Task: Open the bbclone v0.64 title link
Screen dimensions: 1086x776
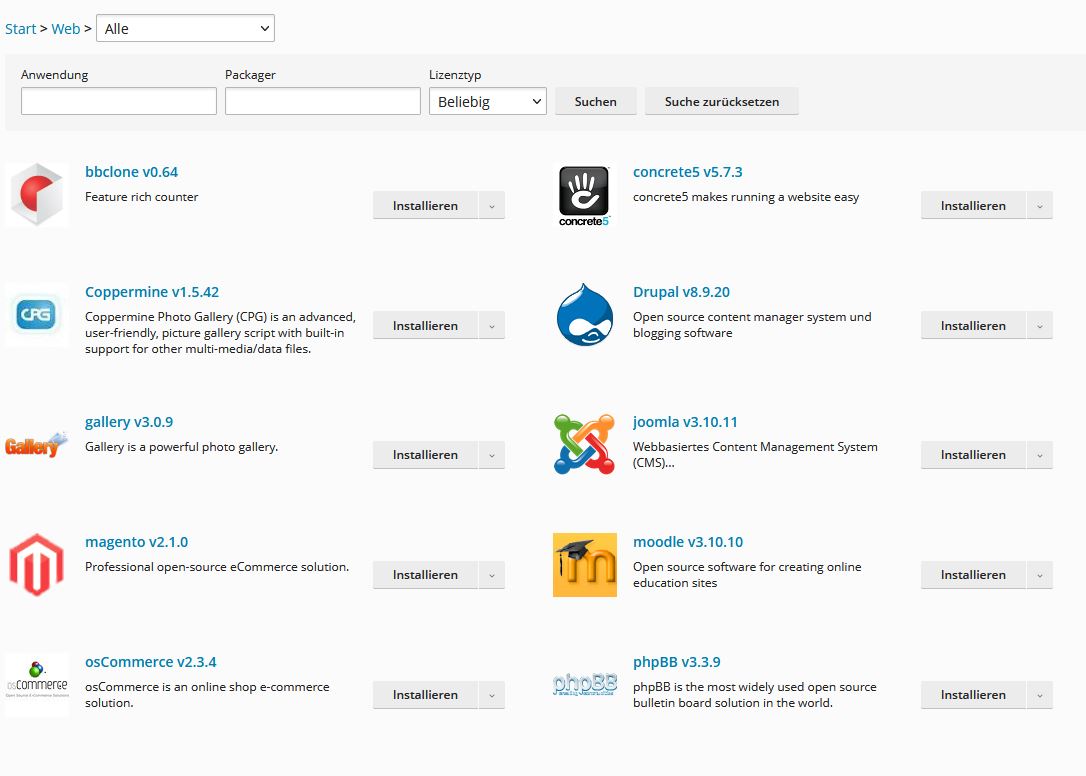Action: 132,172
